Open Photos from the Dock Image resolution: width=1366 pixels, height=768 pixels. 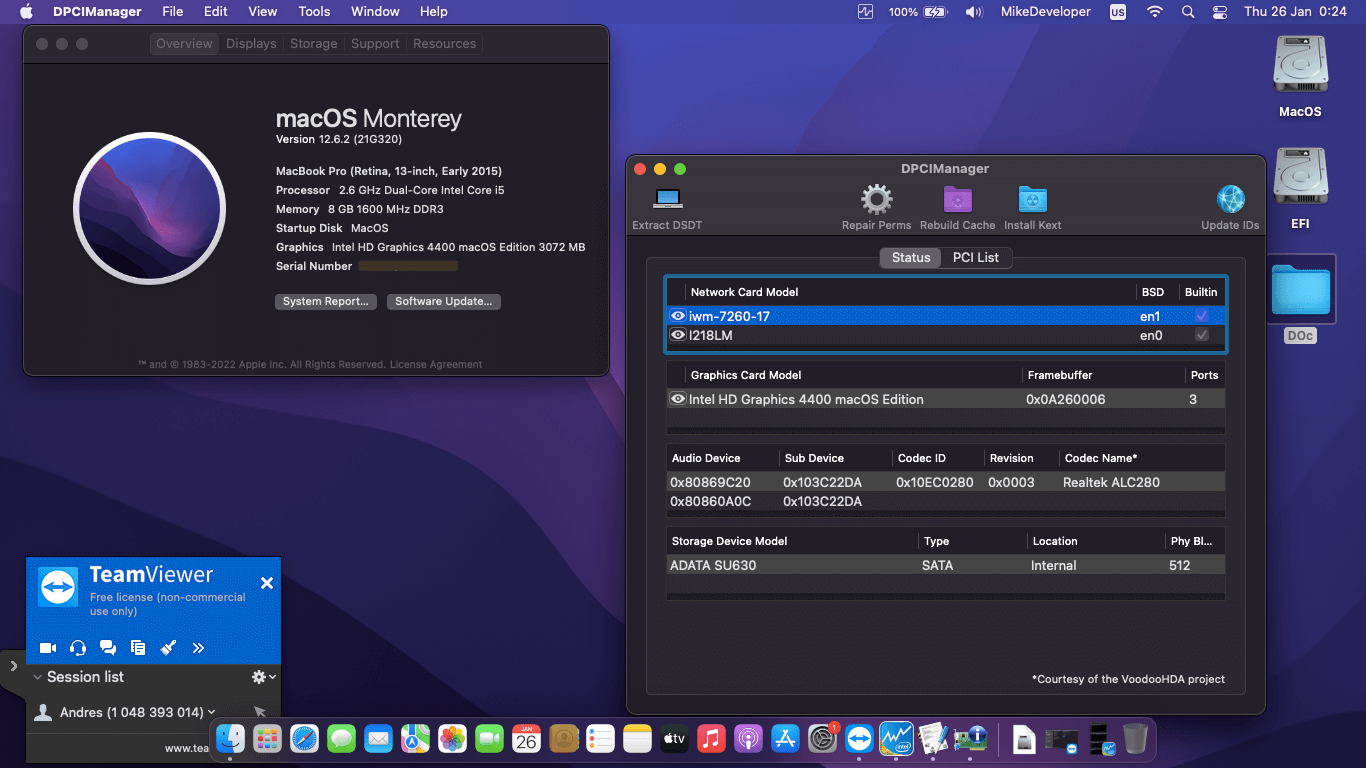452,739
